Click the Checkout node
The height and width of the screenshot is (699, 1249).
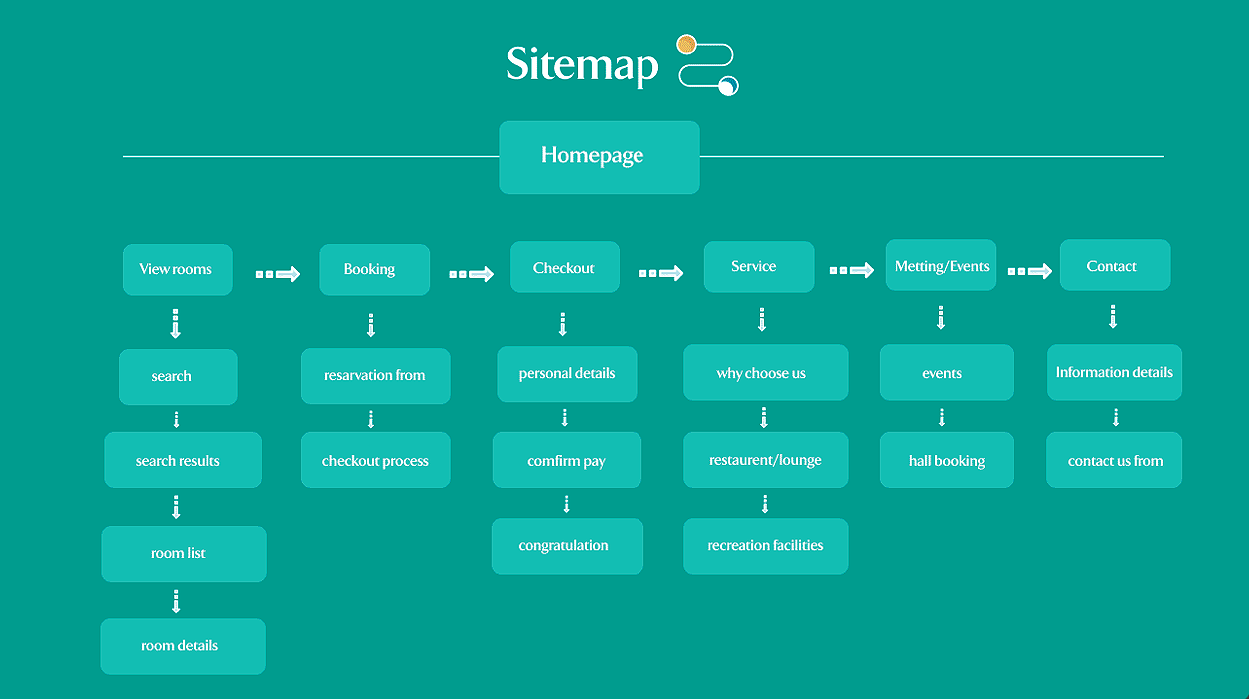[x=565, y=267]
